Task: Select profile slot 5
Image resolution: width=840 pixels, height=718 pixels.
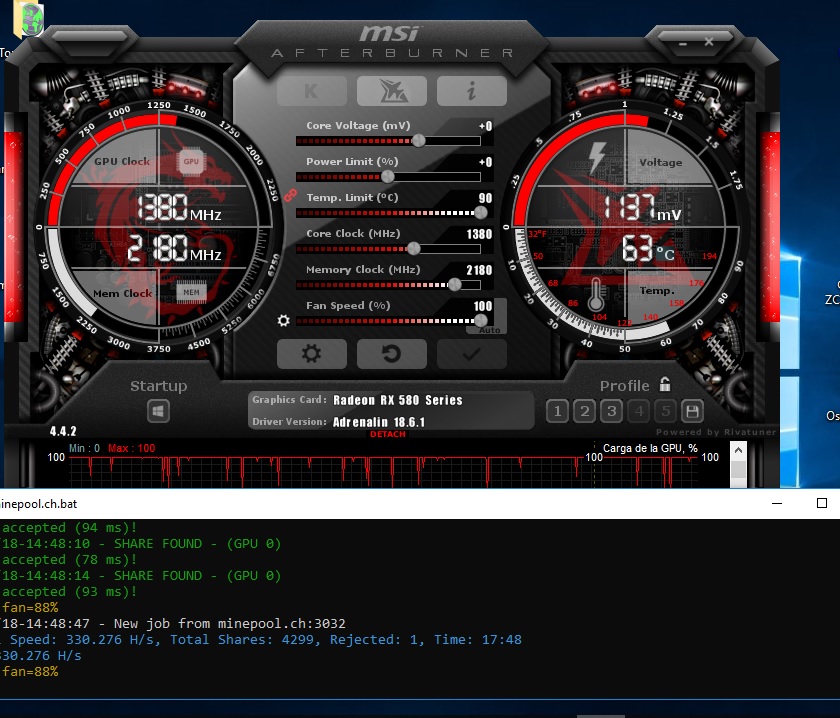Action: [x=665, y=412]
